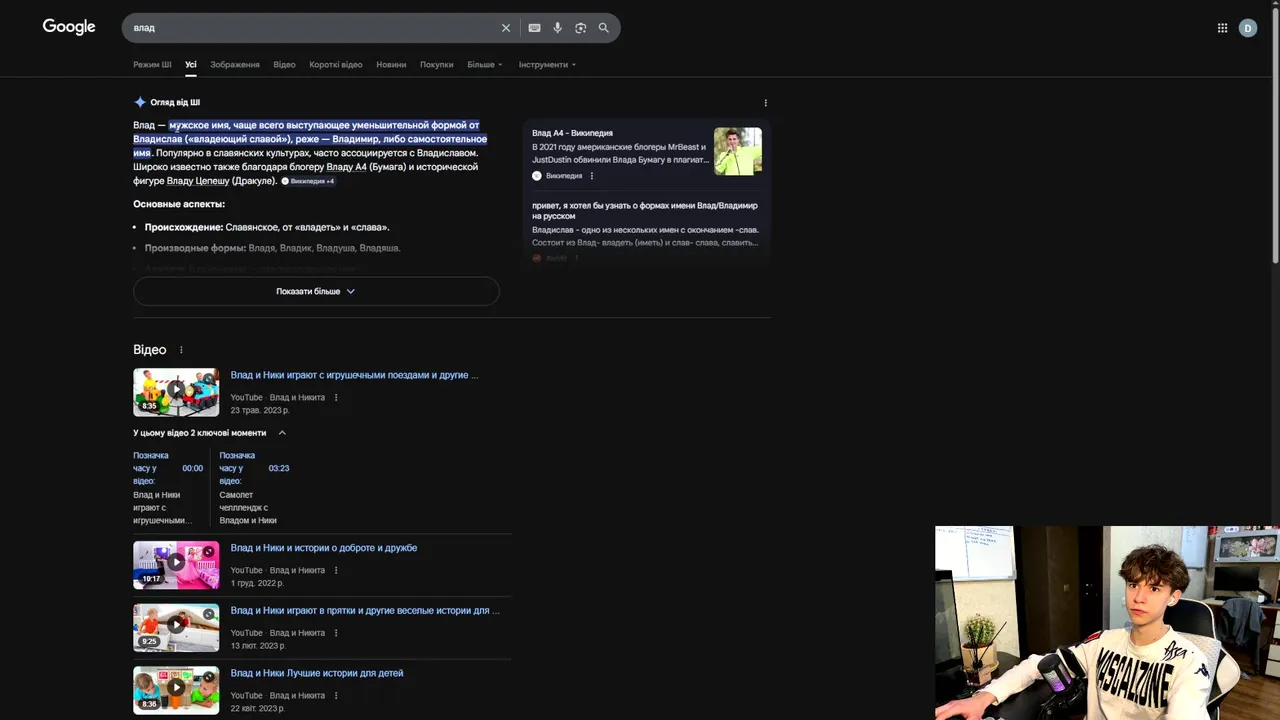
Task: Collapse the key moments section
Action: pos(282,433)
